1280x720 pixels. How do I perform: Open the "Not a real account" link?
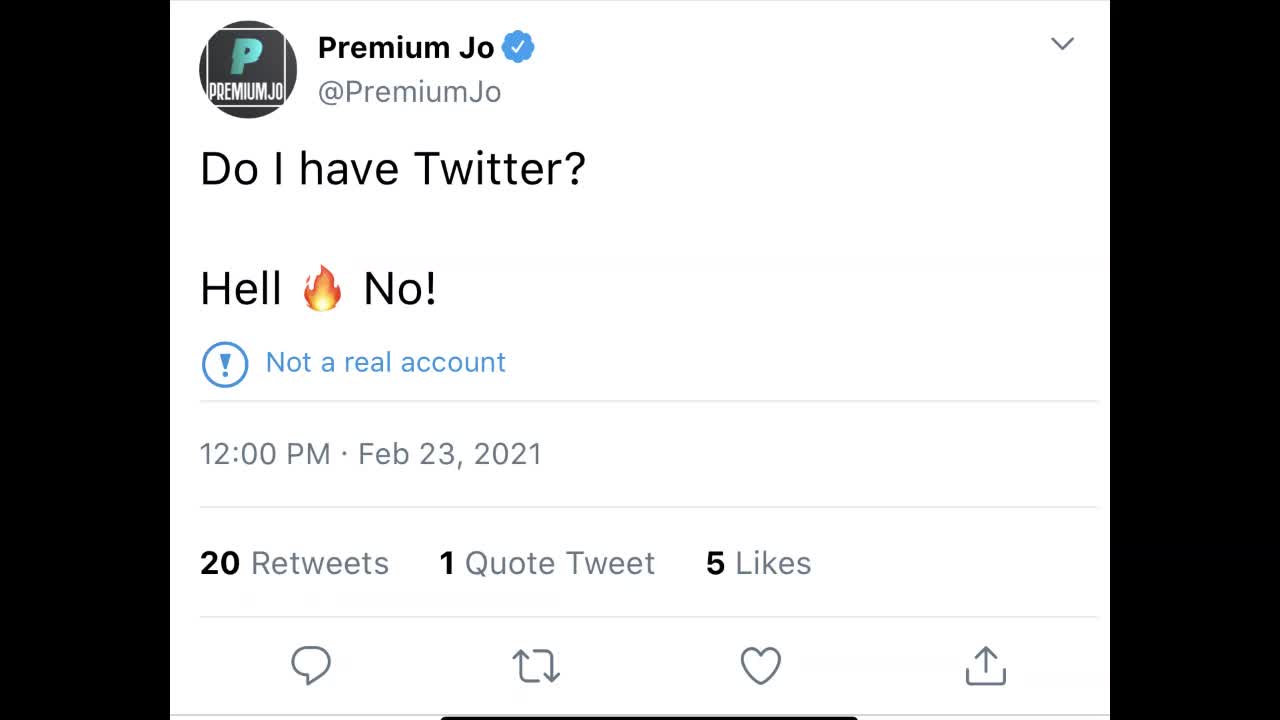coord(386,362)
